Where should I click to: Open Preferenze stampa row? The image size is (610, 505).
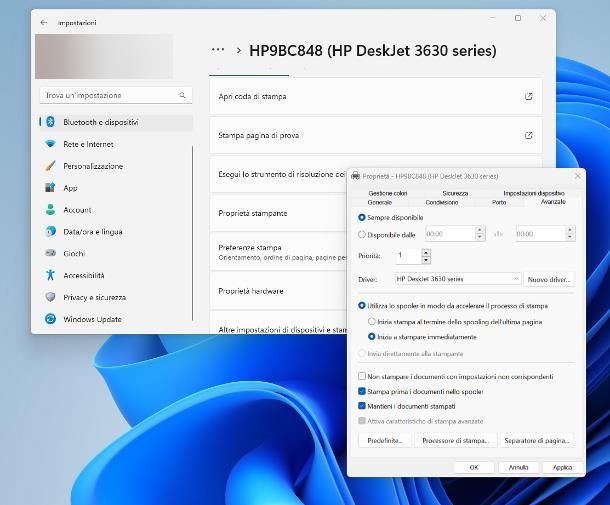(x=278, y=252)
